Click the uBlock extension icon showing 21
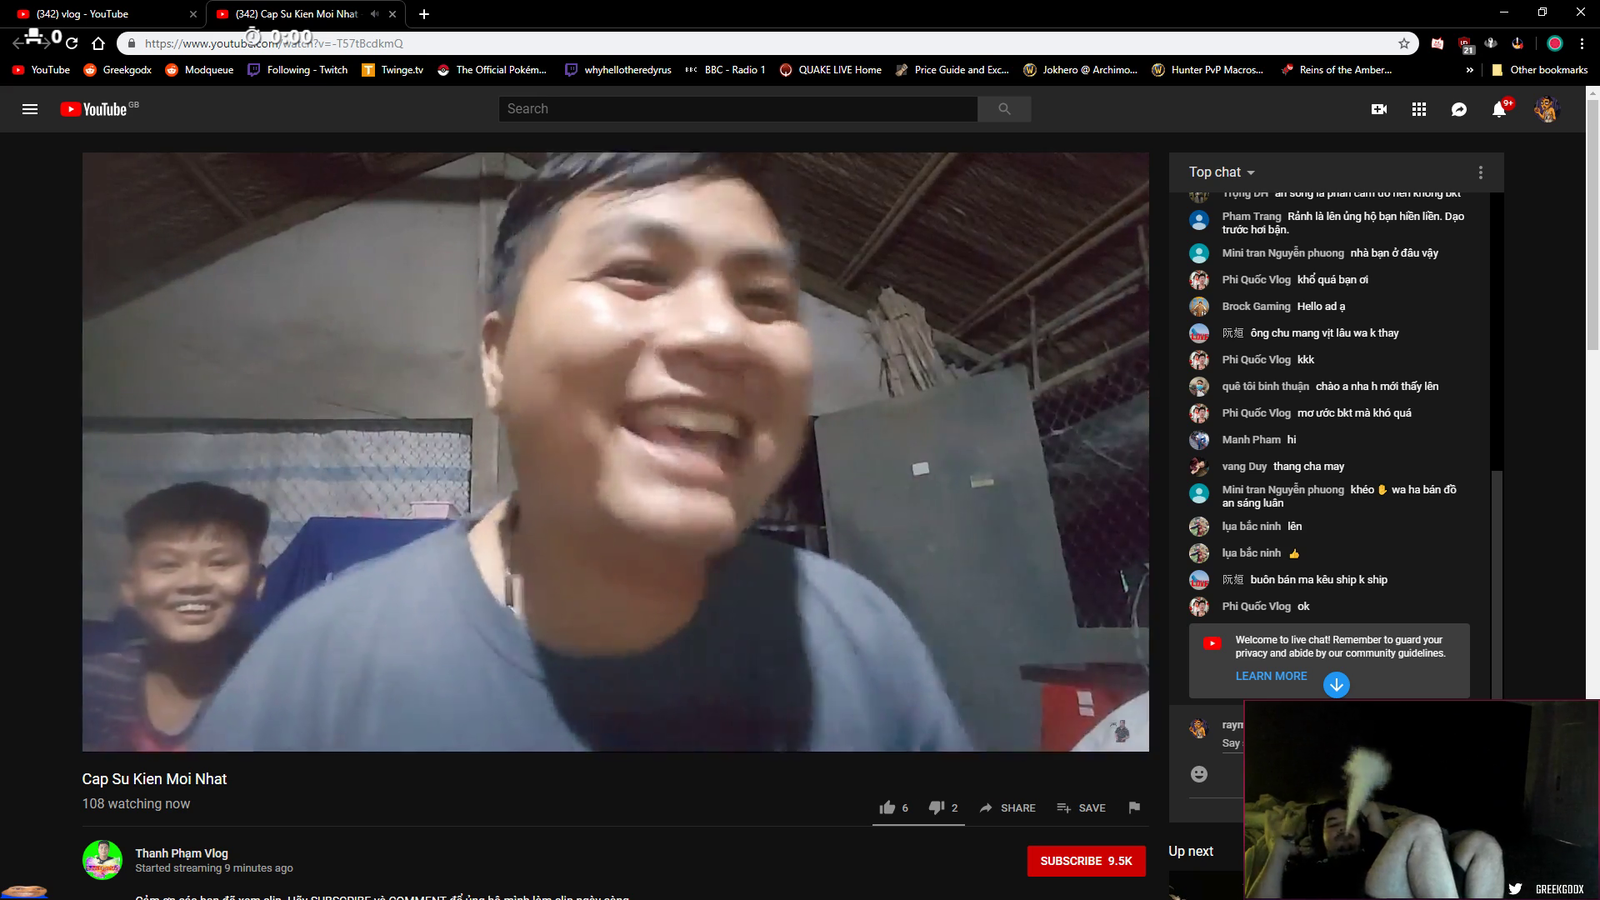The height and width of the screenshot is (900, 1600). pyautogui.click(x=1465, y=44)
